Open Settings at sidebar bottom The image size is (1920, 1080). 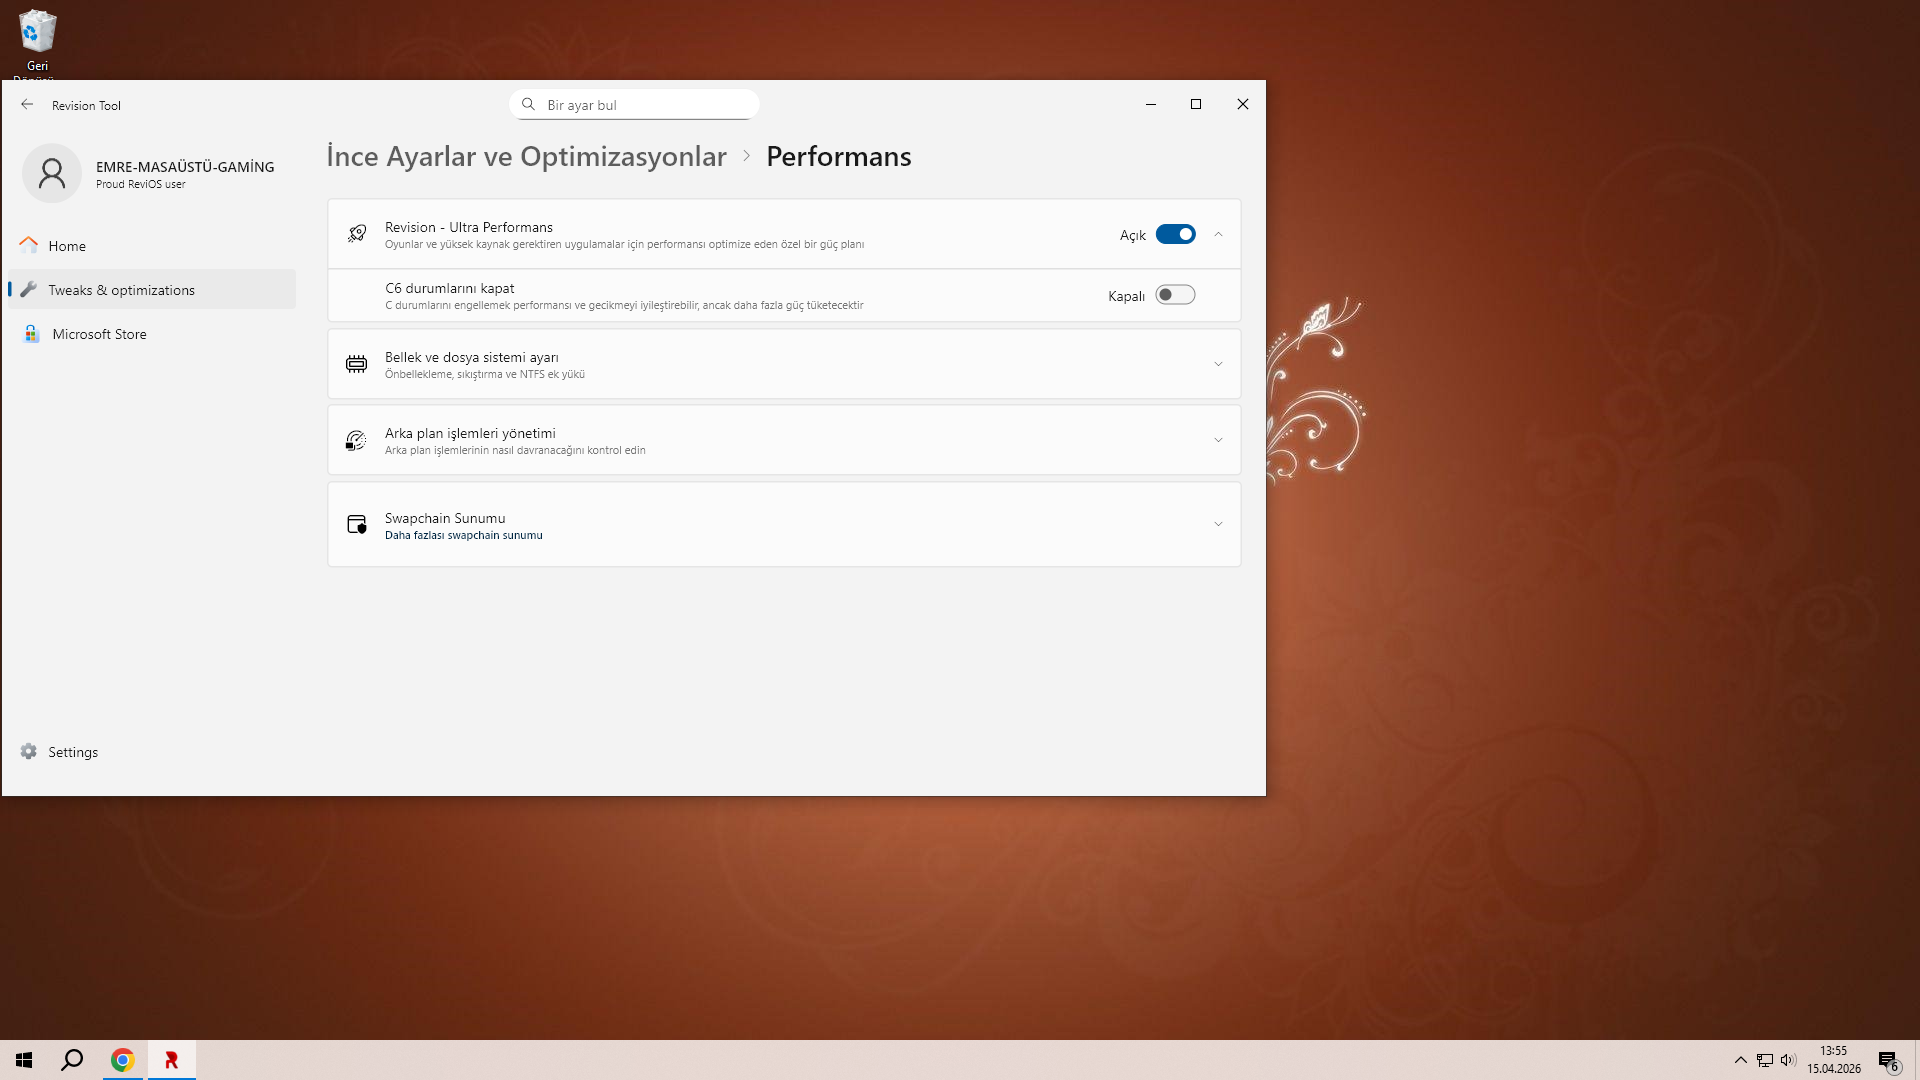click(152, 751)
